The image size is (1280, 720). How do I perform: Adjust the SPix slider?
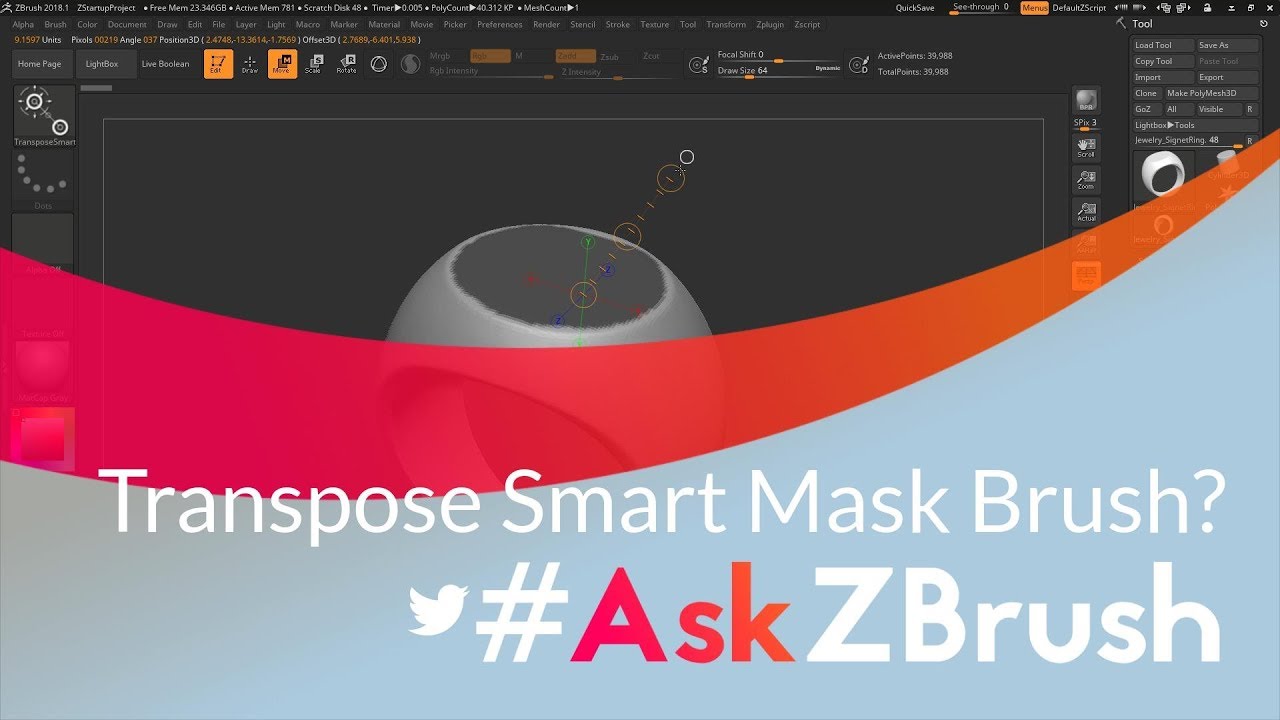(x=1086, y=124)
